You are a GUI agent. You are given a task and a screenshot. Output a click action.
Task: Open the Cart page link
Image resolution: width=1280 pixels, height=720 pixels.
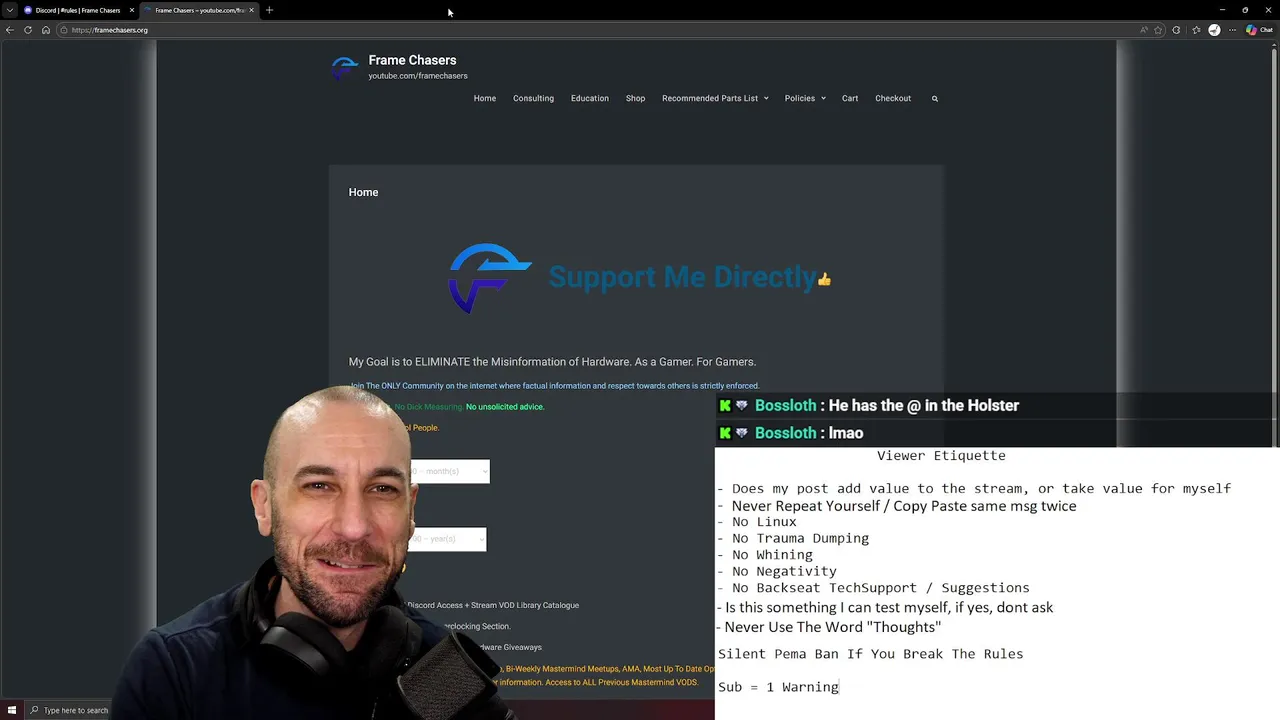(850, 98)
